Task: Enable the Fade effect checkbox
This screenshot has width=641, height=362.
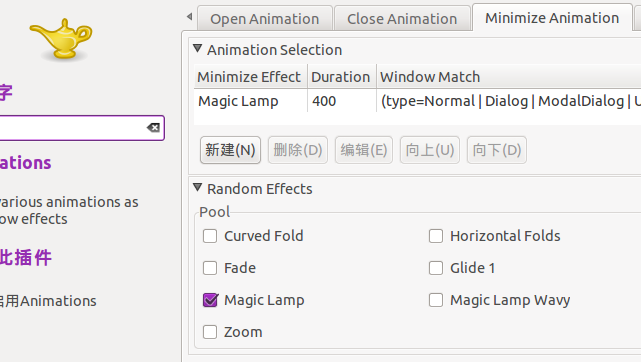Action: tap(210, 268)
